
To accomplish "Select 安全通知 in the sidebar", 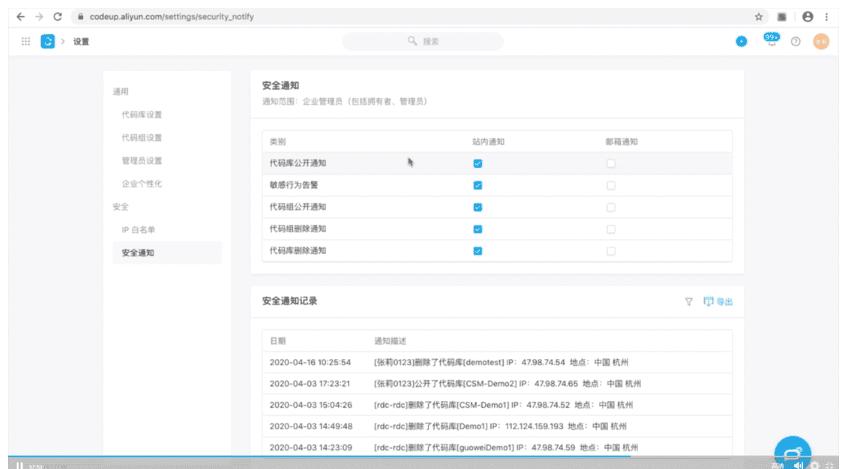I will point(166,252).
